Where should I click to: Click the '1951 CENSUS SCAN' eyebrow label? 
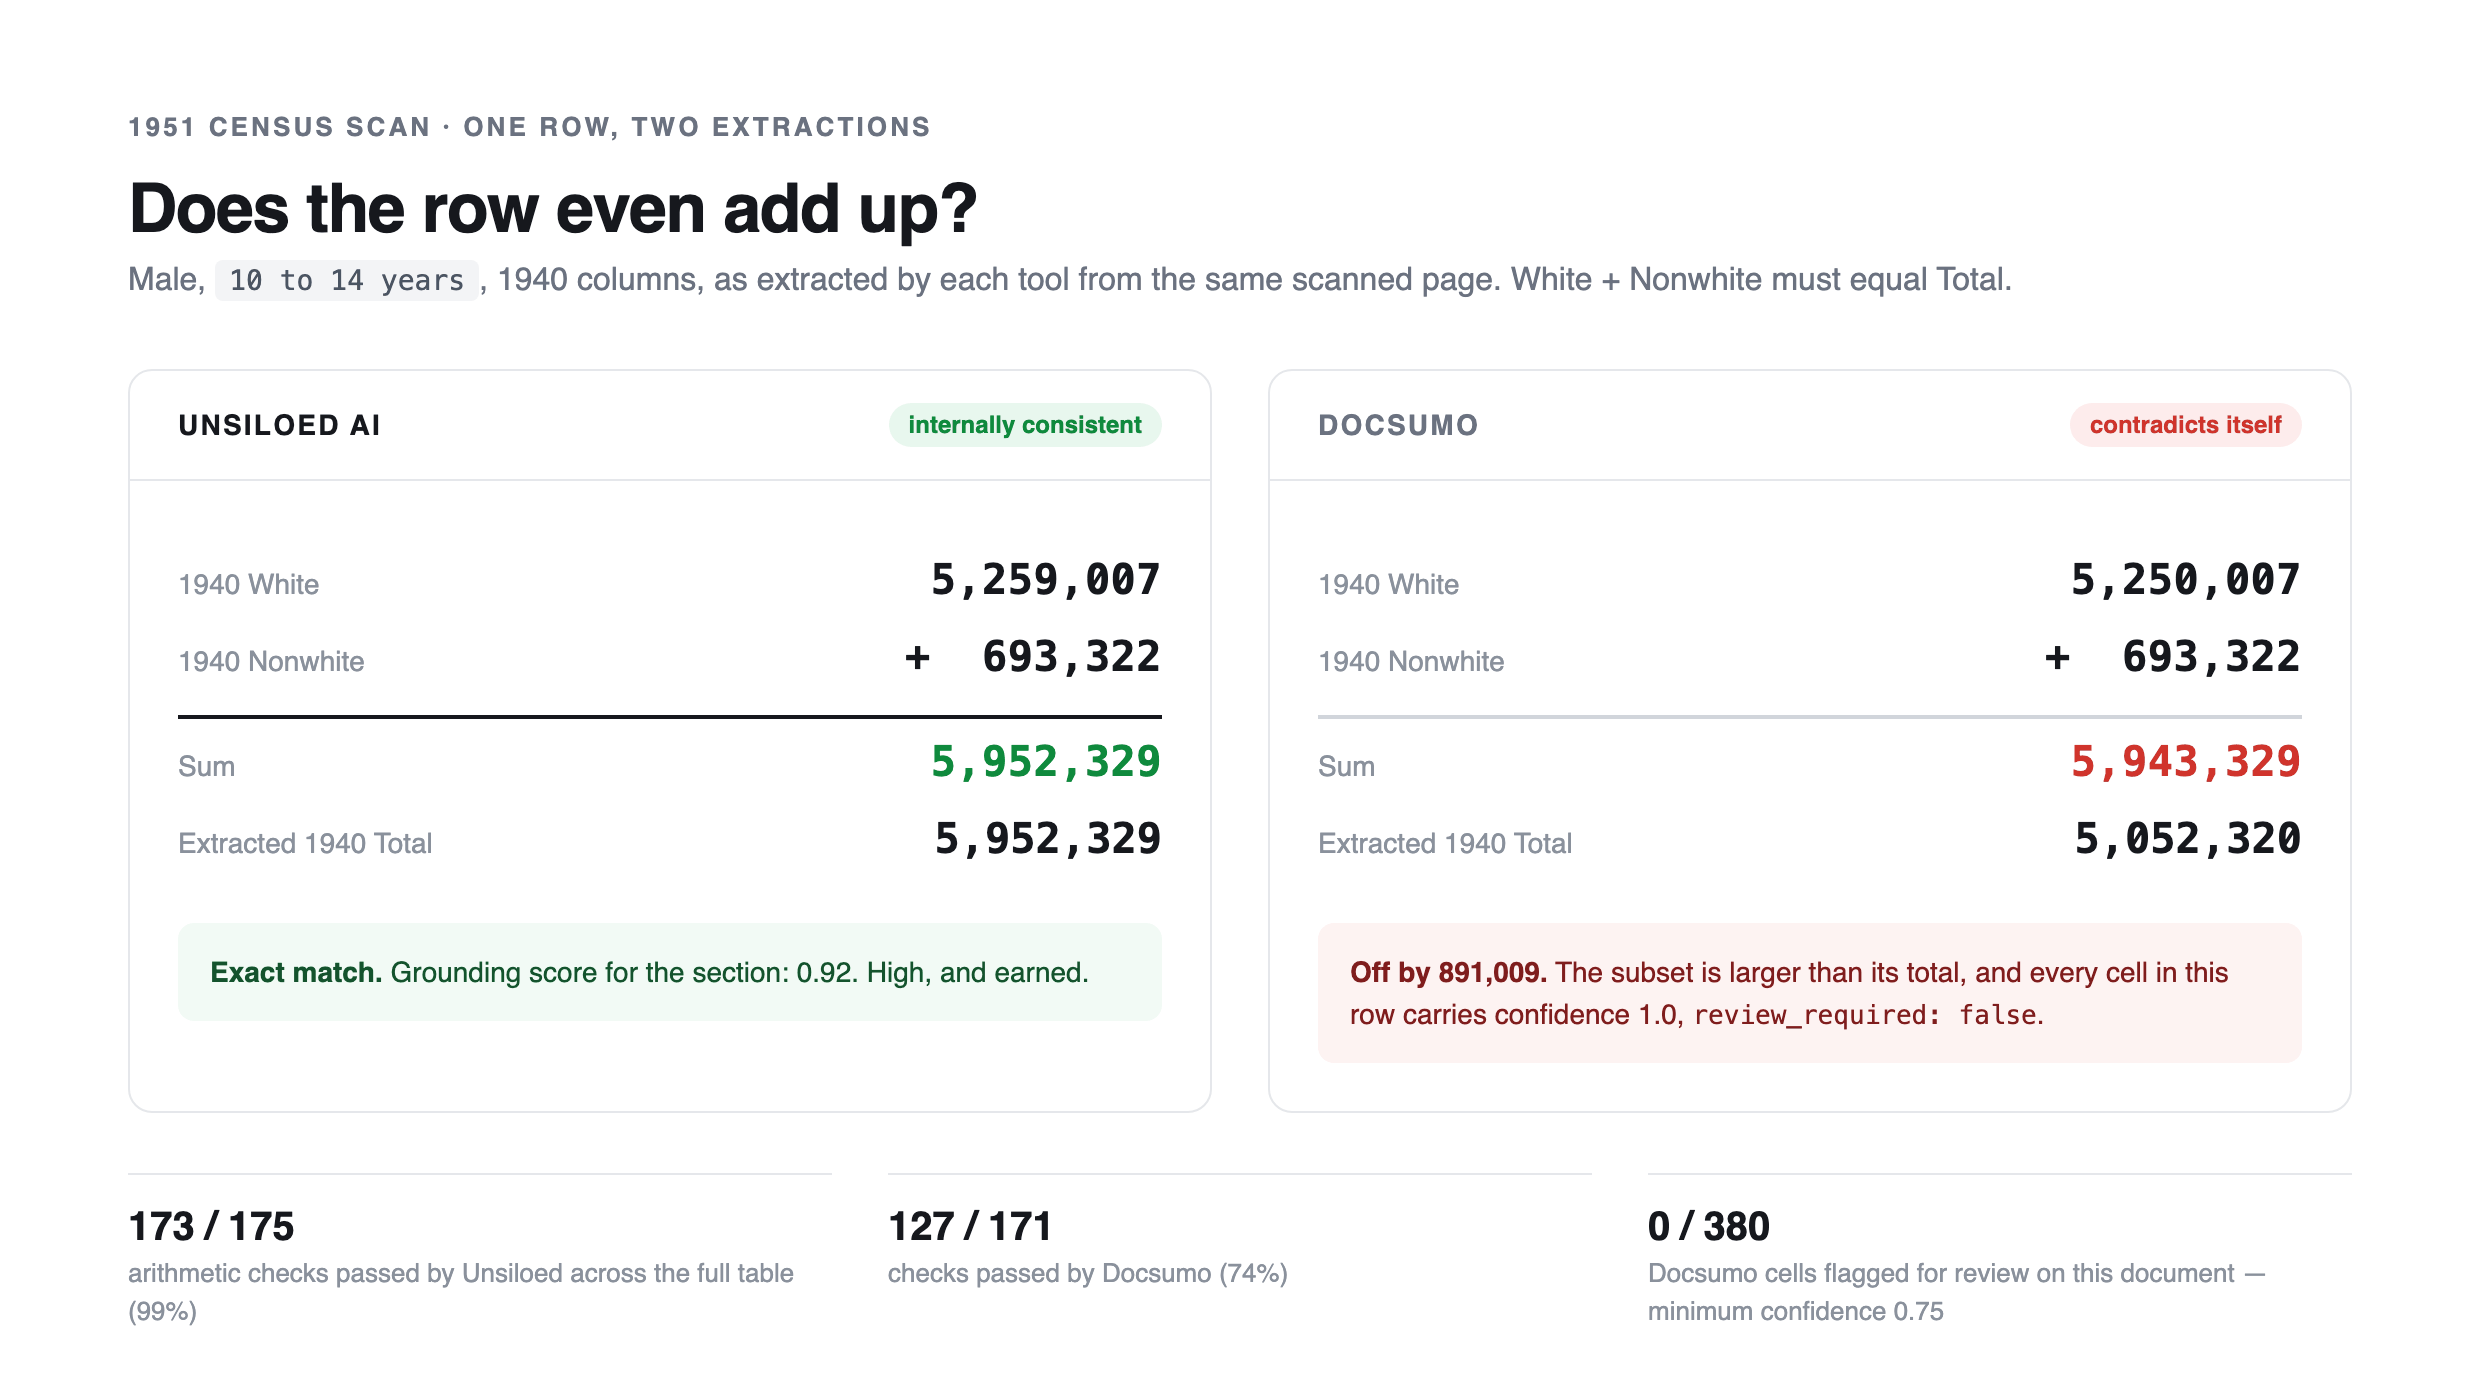[279, 127]
